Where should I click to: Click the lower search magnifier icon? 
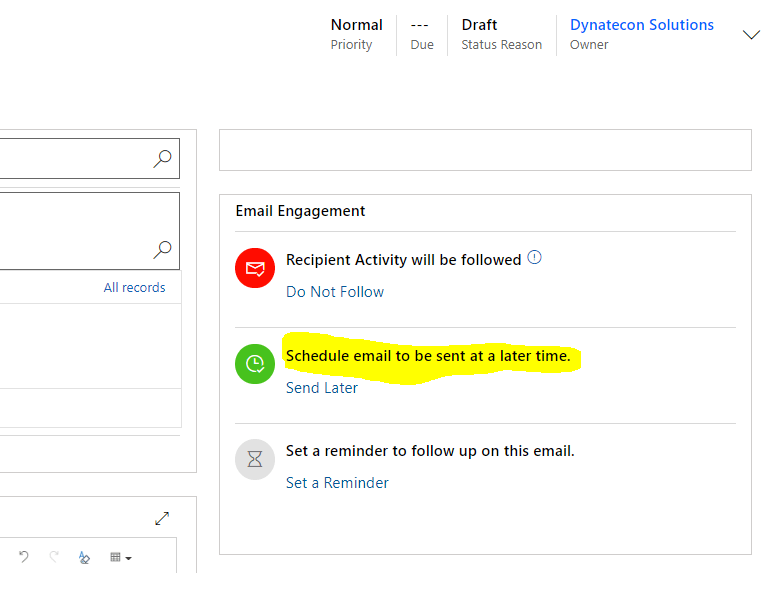point(162,249)
